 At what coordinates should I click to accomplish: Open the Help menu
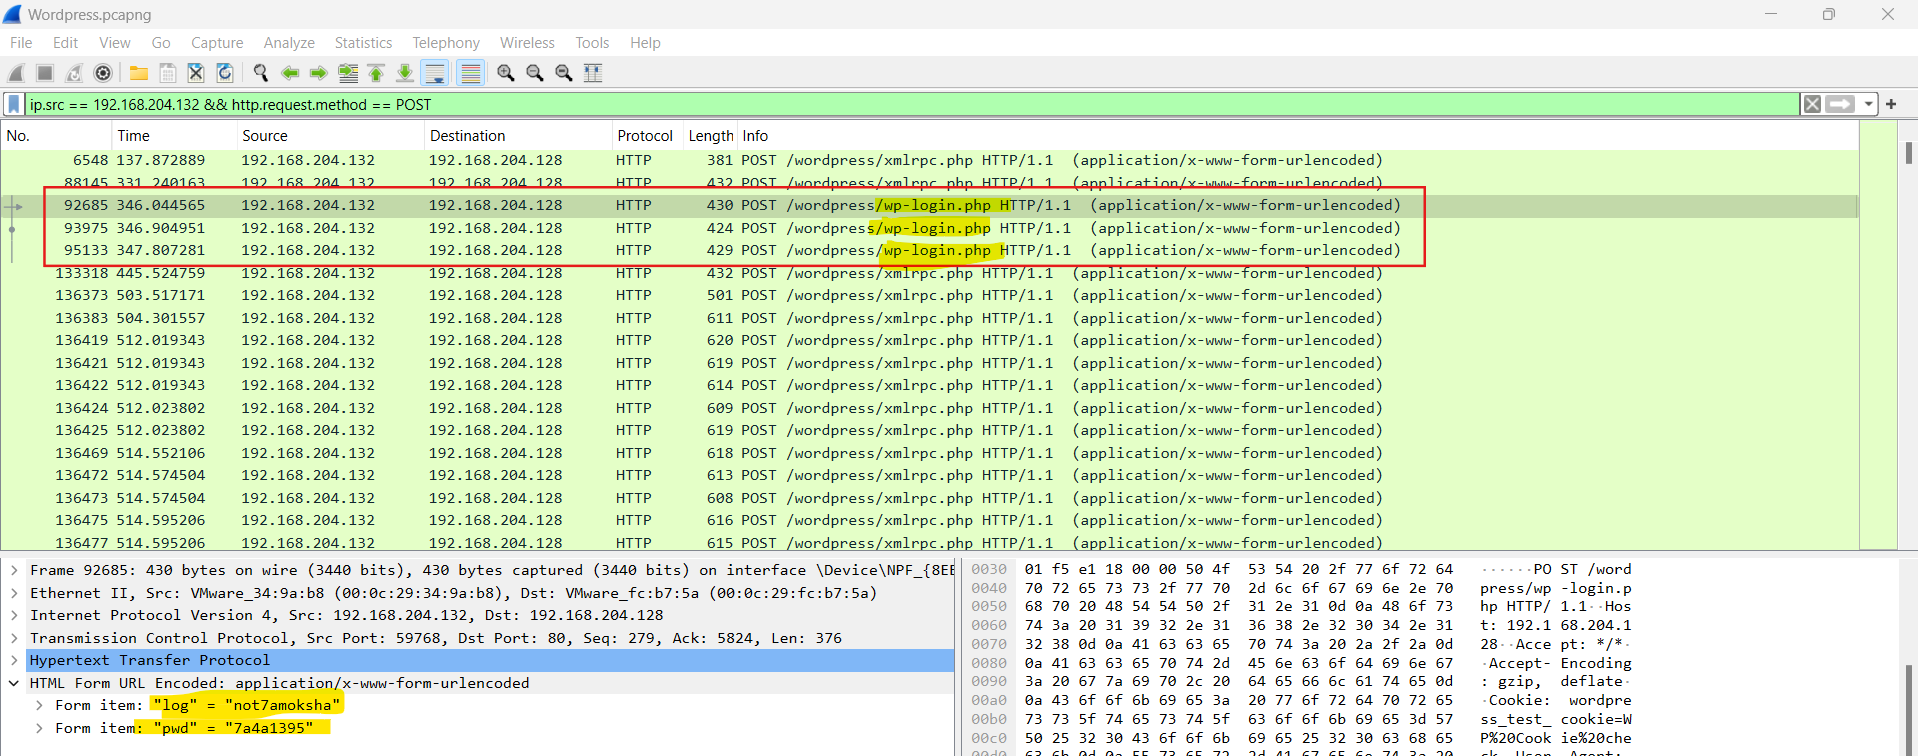point(645,43)
